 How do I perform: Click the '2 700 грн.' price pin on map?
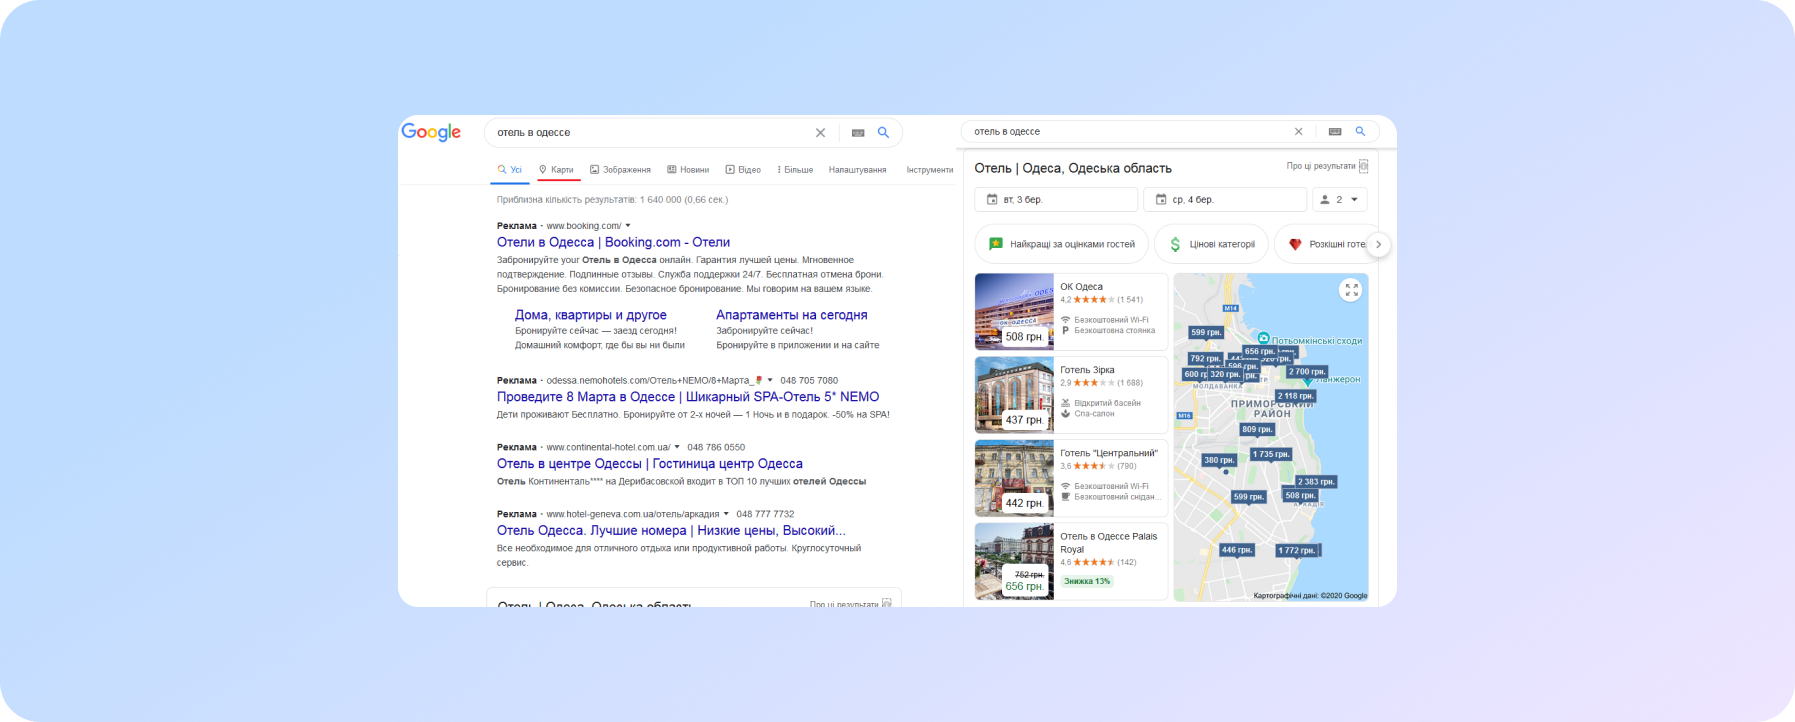point(1307,372)
